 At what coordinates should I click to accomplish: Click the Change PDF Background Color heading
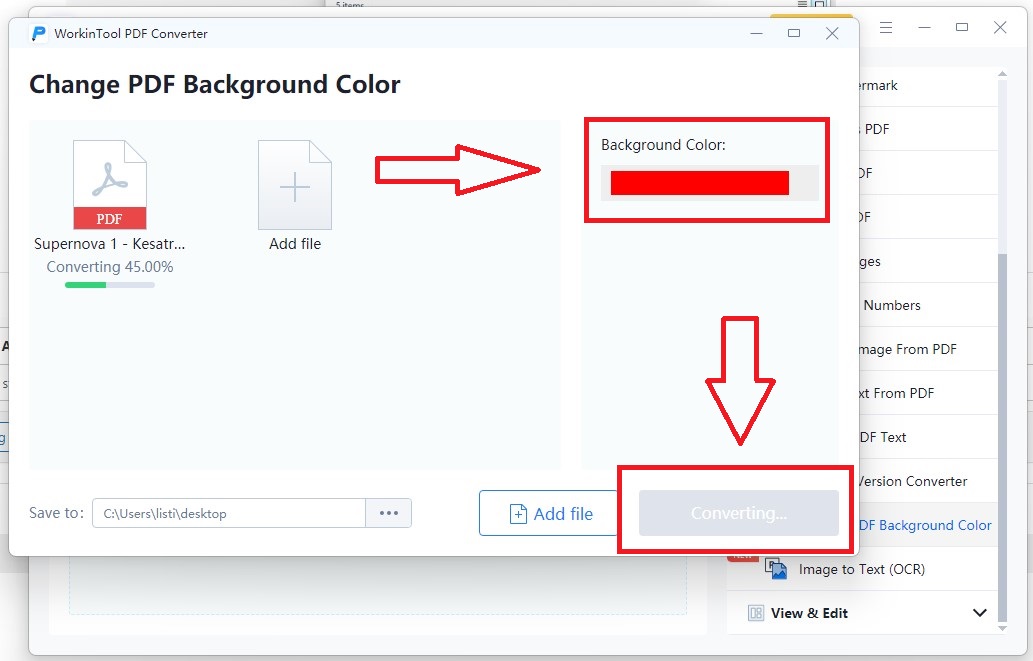point(215,85)
